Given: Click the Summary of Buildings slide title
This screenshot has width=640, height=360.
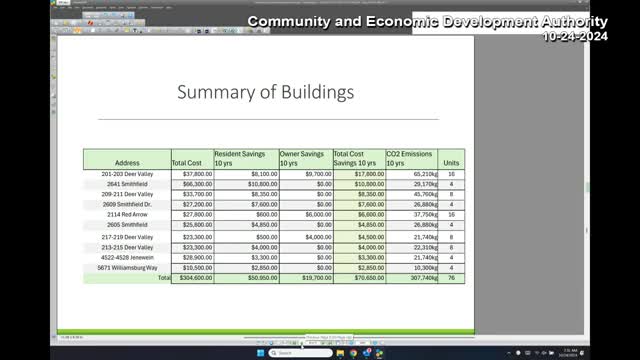Looking at the screenshot, I should click(266, 92).
